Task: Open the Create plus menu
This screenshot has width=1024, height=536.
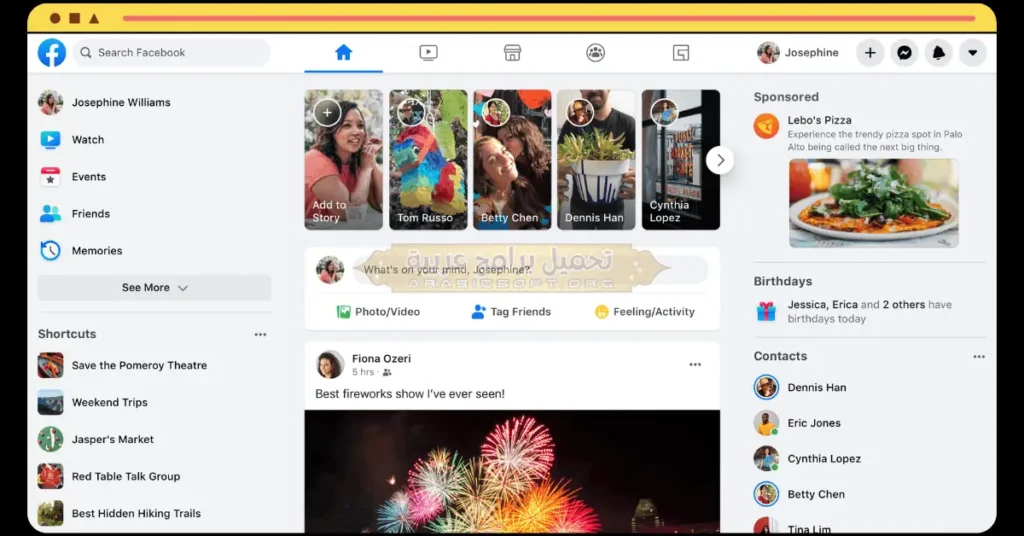Action: coord(870,53)
